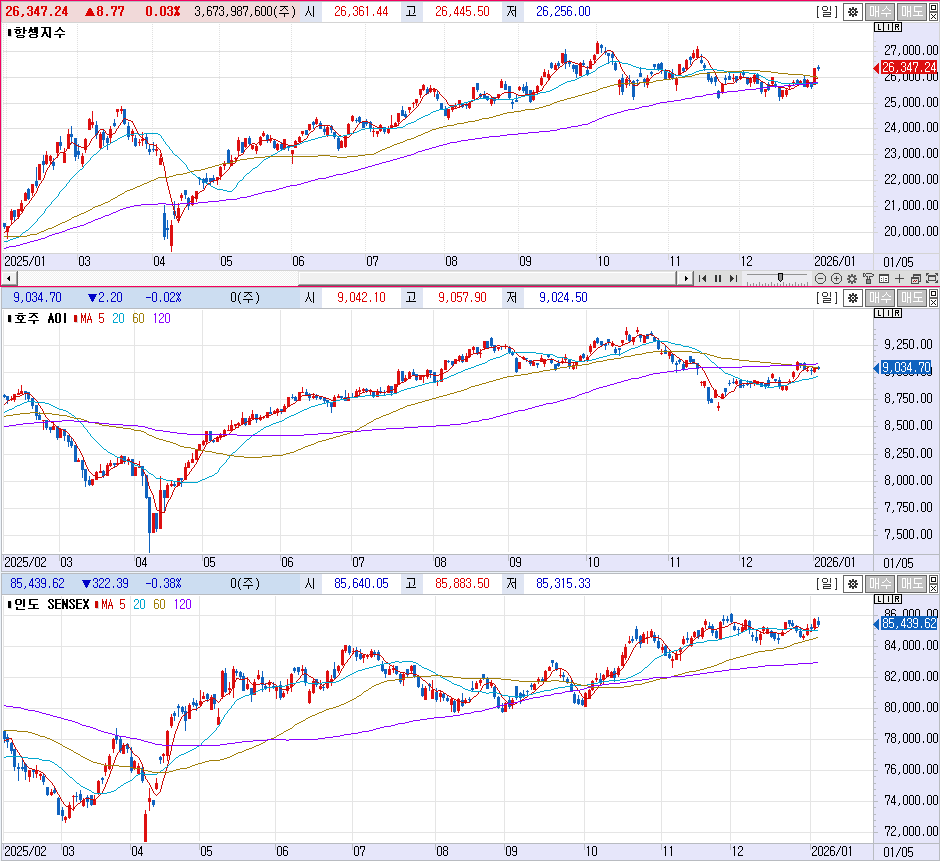The height and width of the screenshot is (861, 940).
Task: Toggle I axis button on 인도 SENSEX chart
Action: click(x=888, y=599)
